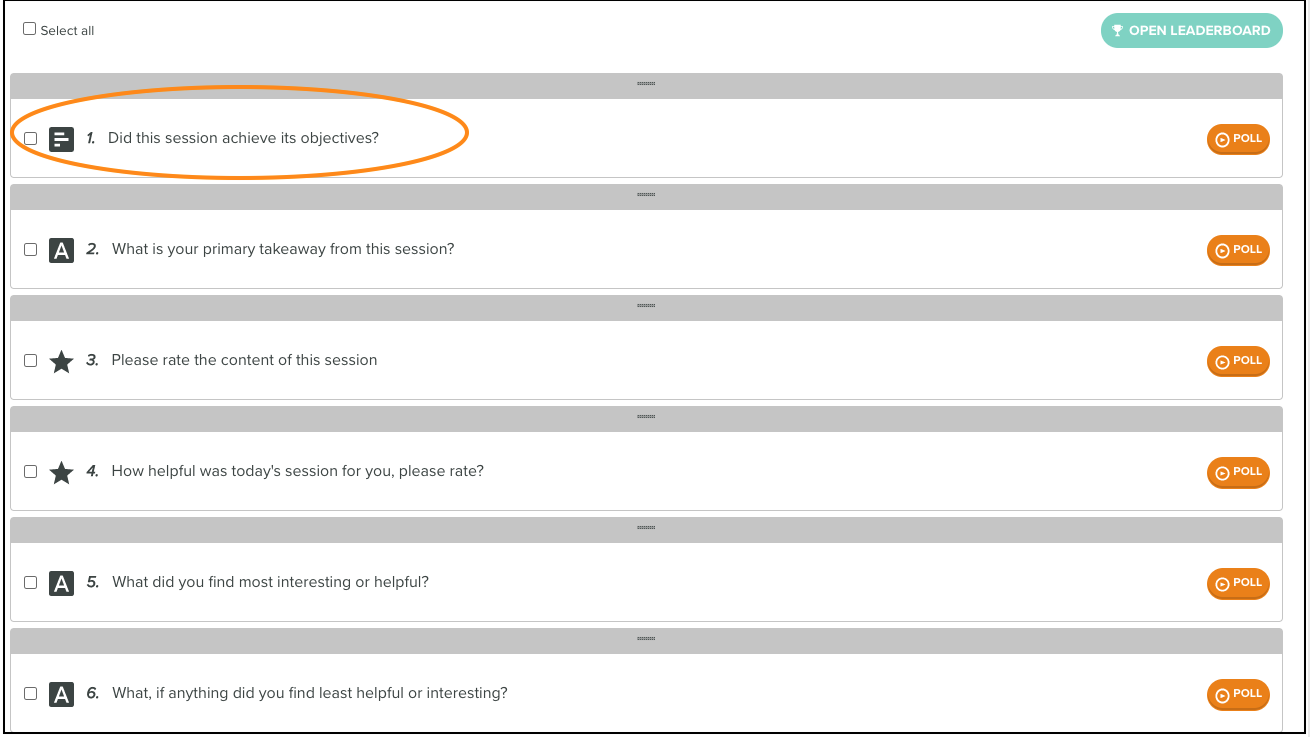This screenshot has width=1310, height=737.
Task: Grab the drag handle above question 1
Action: coord(646,84)
